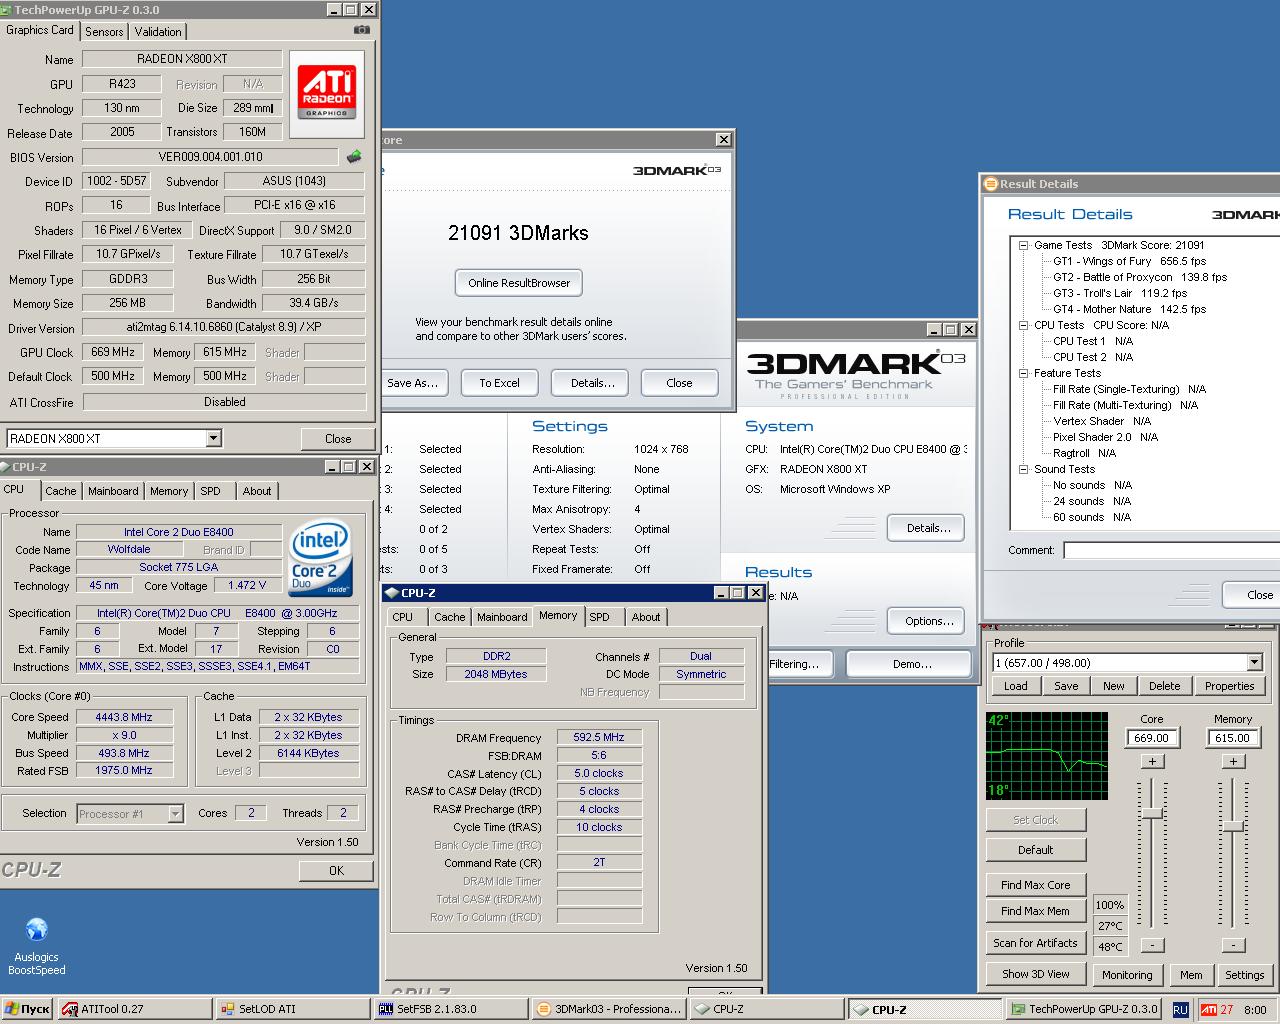Switch to the Validation tab in GPU-Z
The height and width of the screenshot is (1024, 1280).
158,32
